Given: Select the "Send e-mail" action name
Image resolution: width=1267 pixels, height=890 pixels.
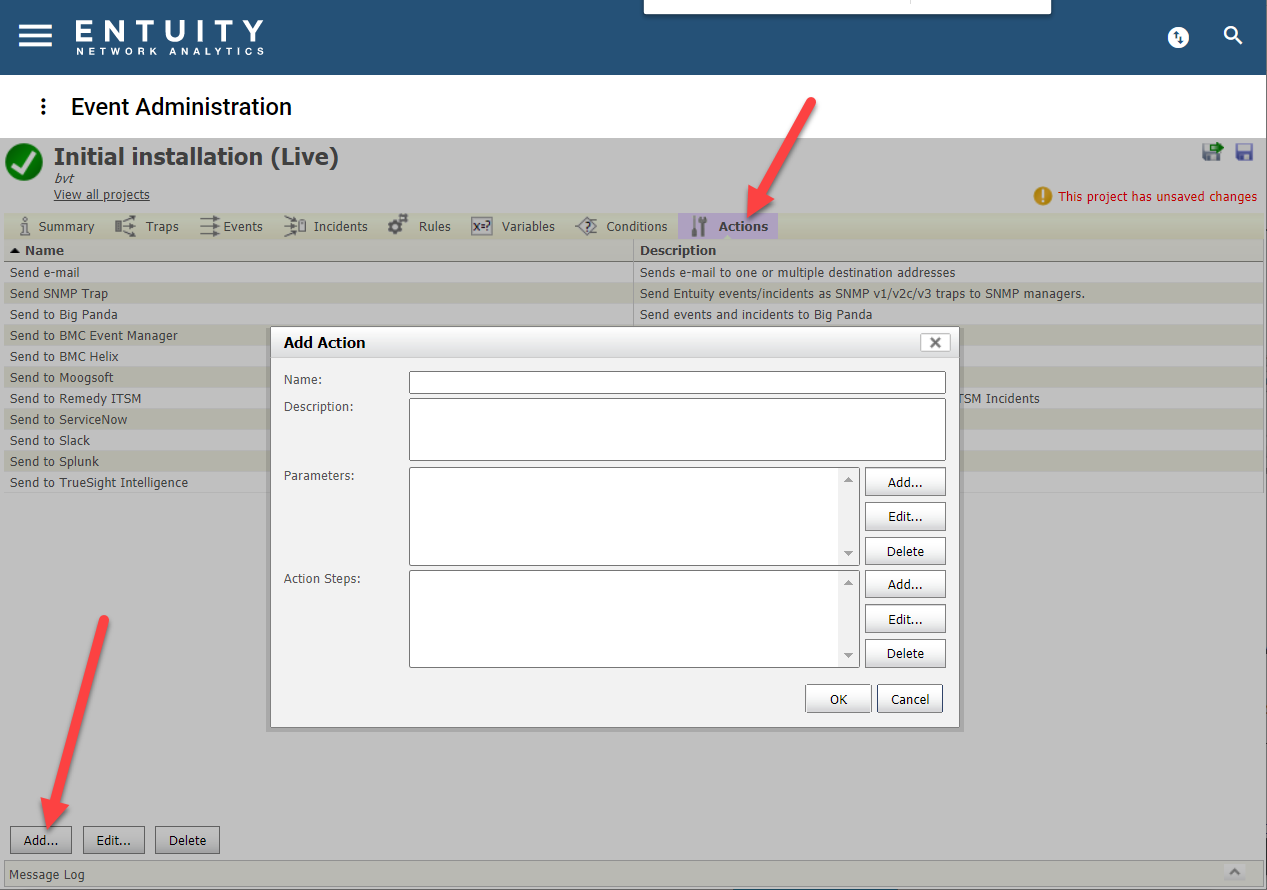Looking at the screenshot, I should [45, 272].
